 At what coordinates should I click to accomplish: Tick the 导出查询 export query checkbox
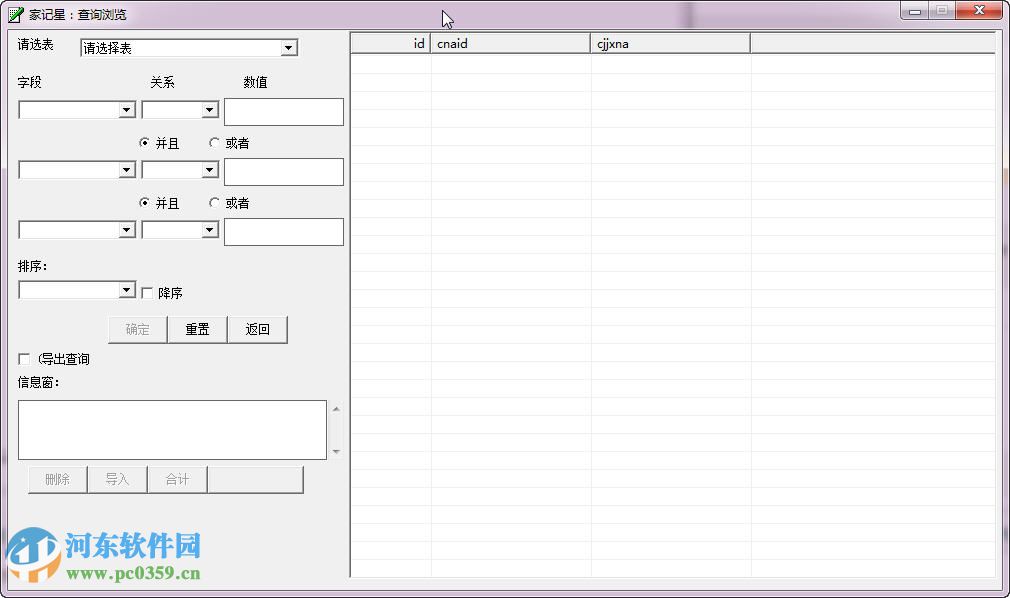click(24, 359)
